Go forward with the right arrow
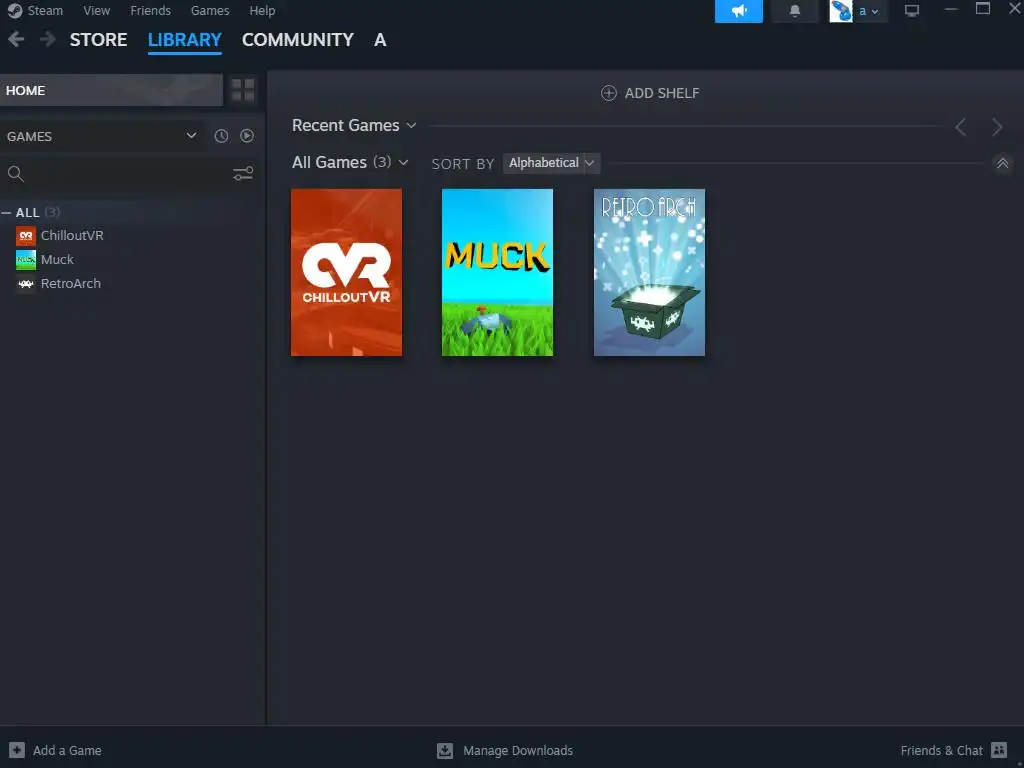Screen dimensions: 1024x768 (x=47, y=39)
